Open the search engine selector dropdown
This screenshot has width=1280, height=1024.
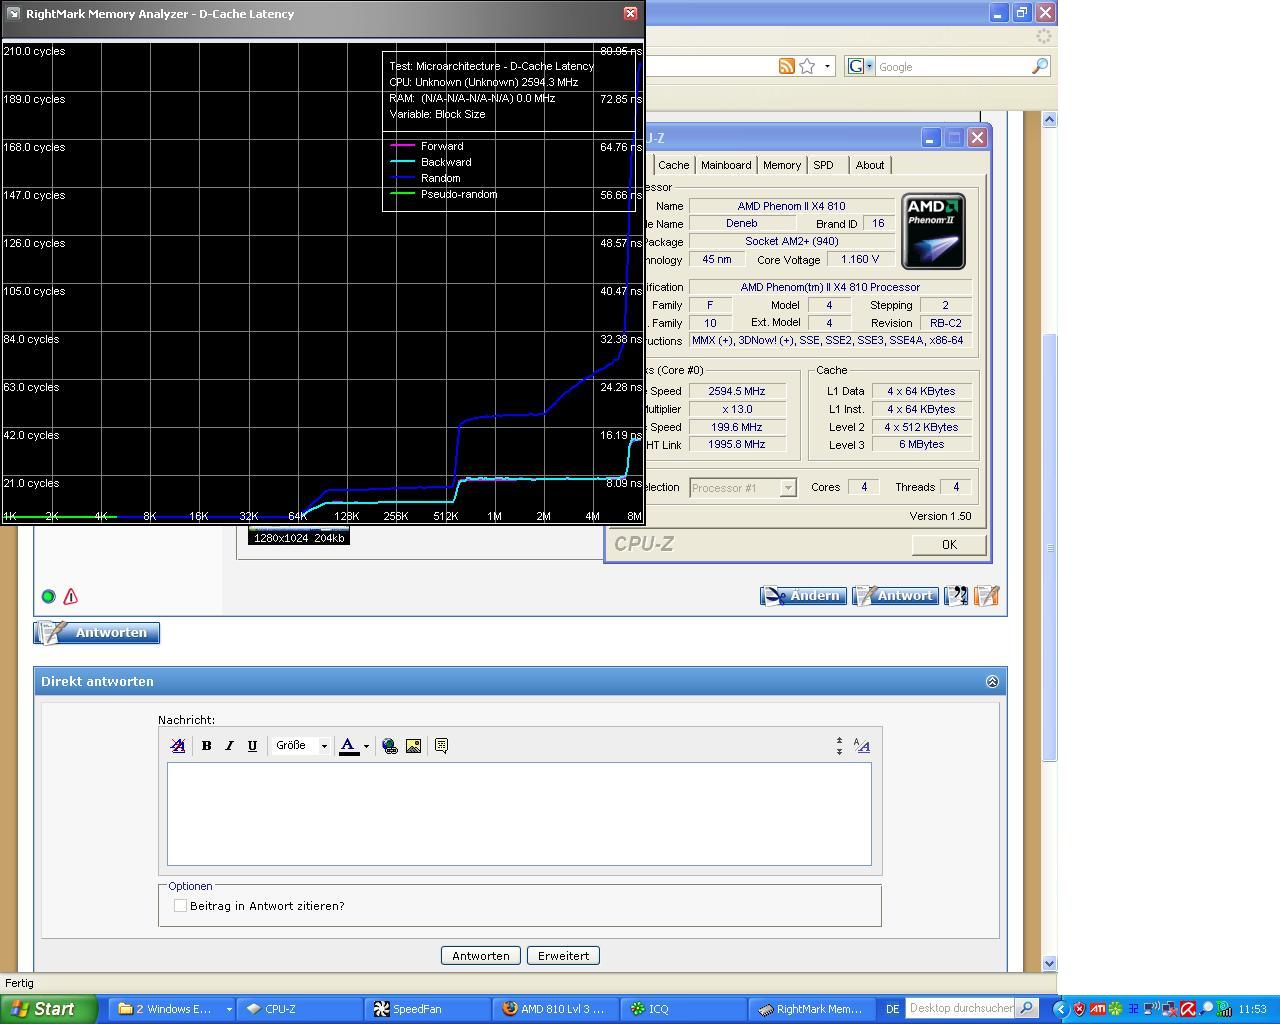point(869,66)
